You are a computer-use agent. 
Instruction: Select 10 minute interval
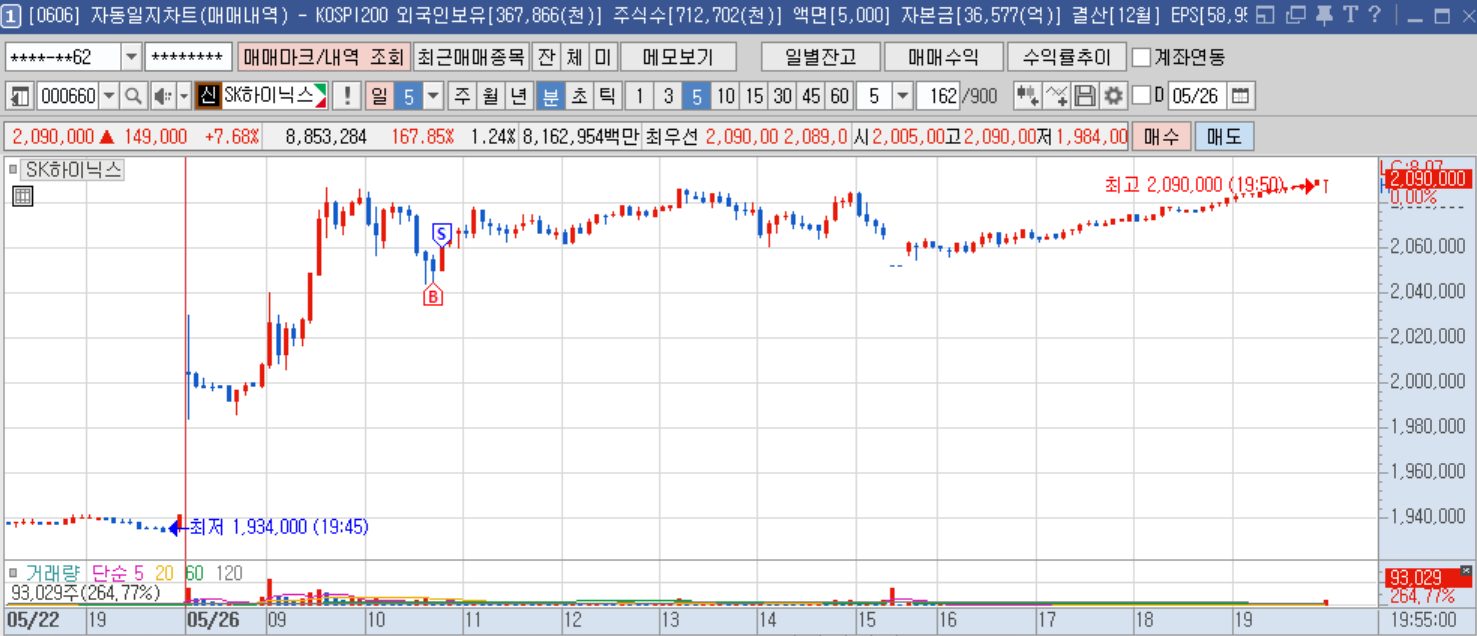[x=726, y=96]
